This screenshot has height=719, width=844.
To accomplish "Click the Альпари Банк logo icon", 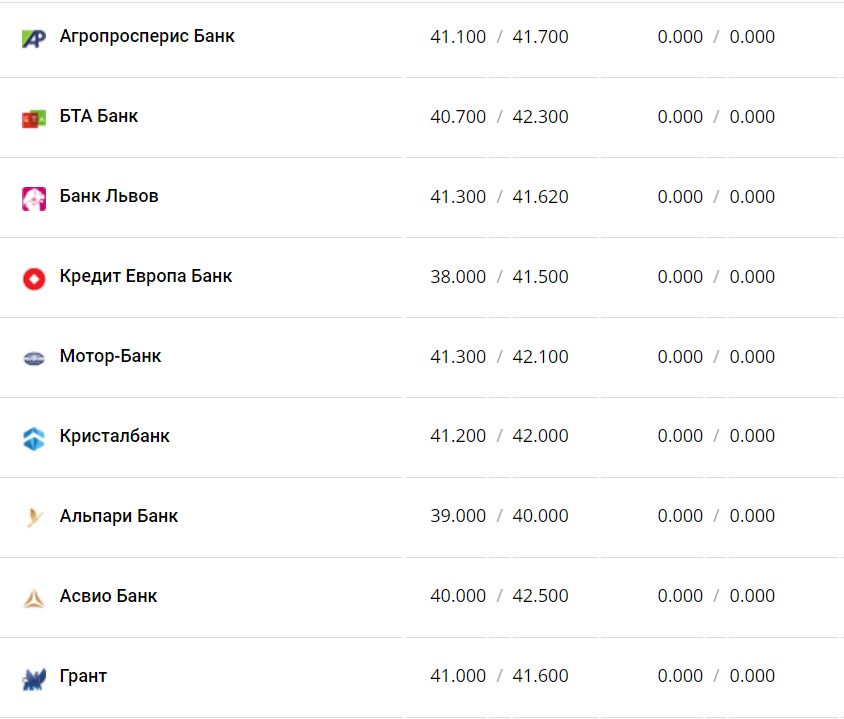I will 34,518.
